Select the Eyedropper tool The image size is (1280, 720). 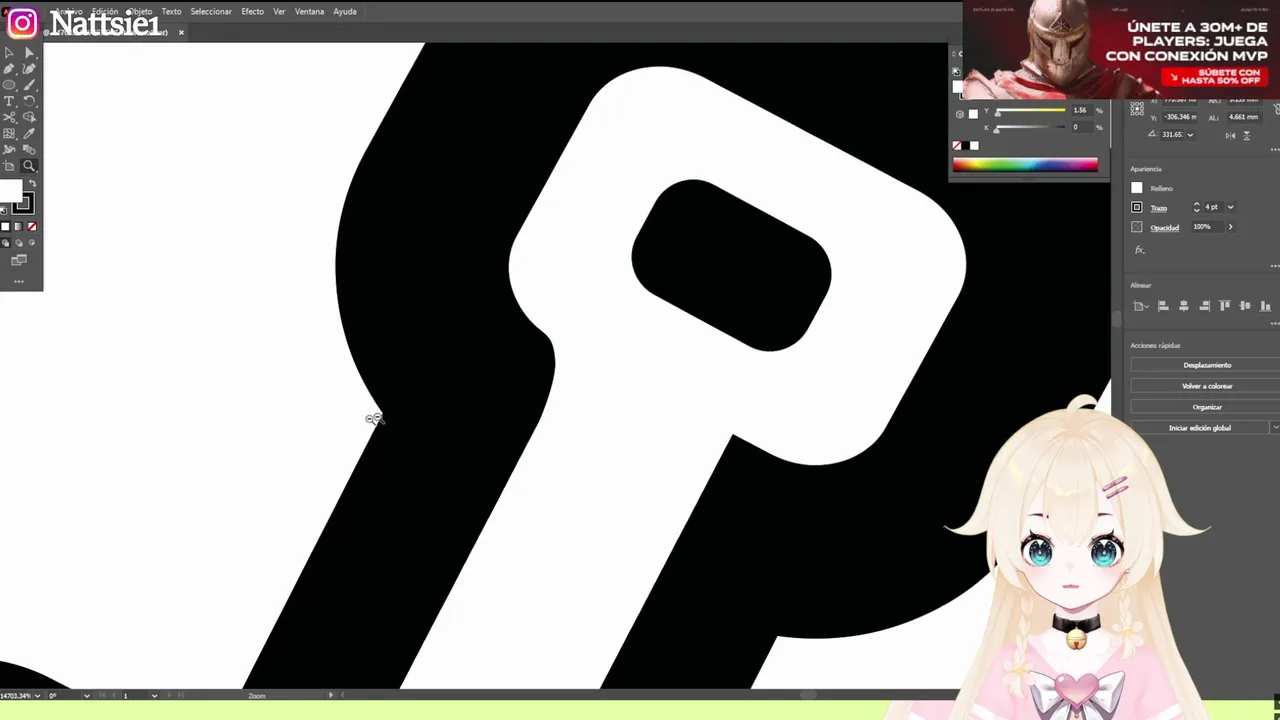point(29,133)
